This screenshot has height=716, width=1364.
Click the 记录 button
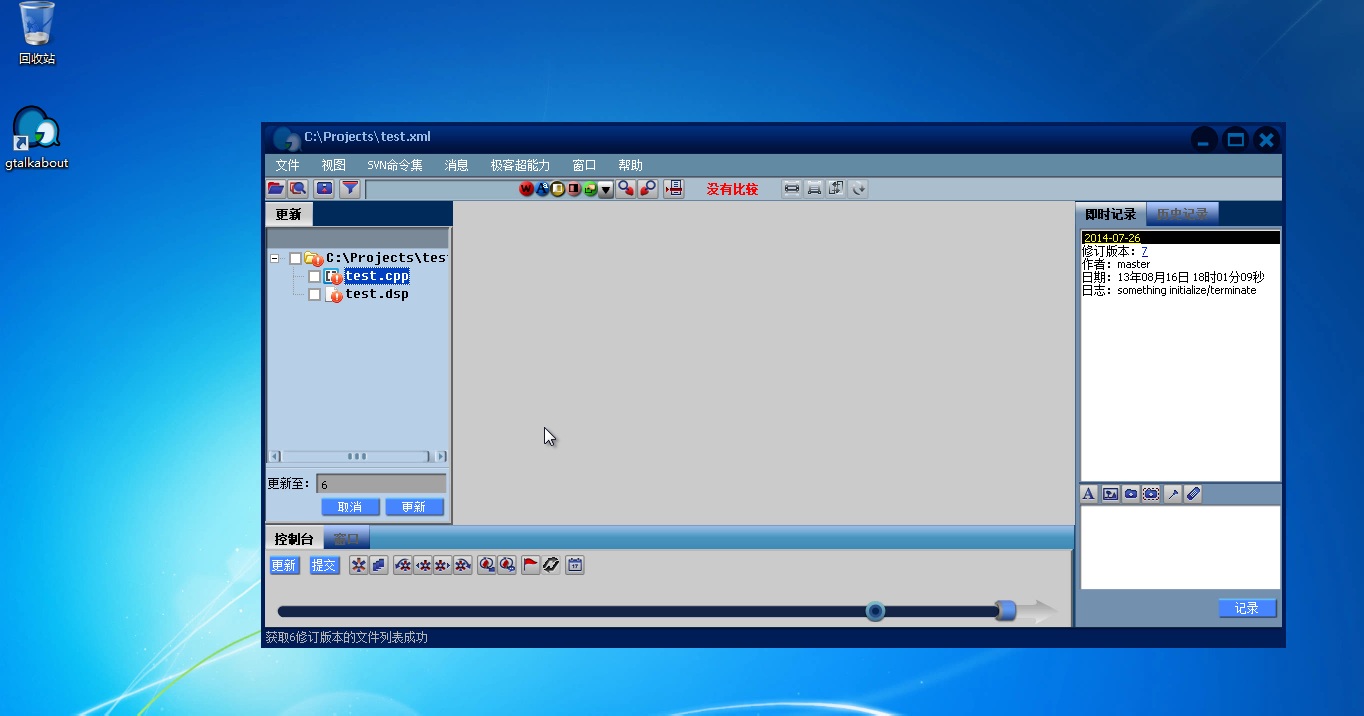1247,608
